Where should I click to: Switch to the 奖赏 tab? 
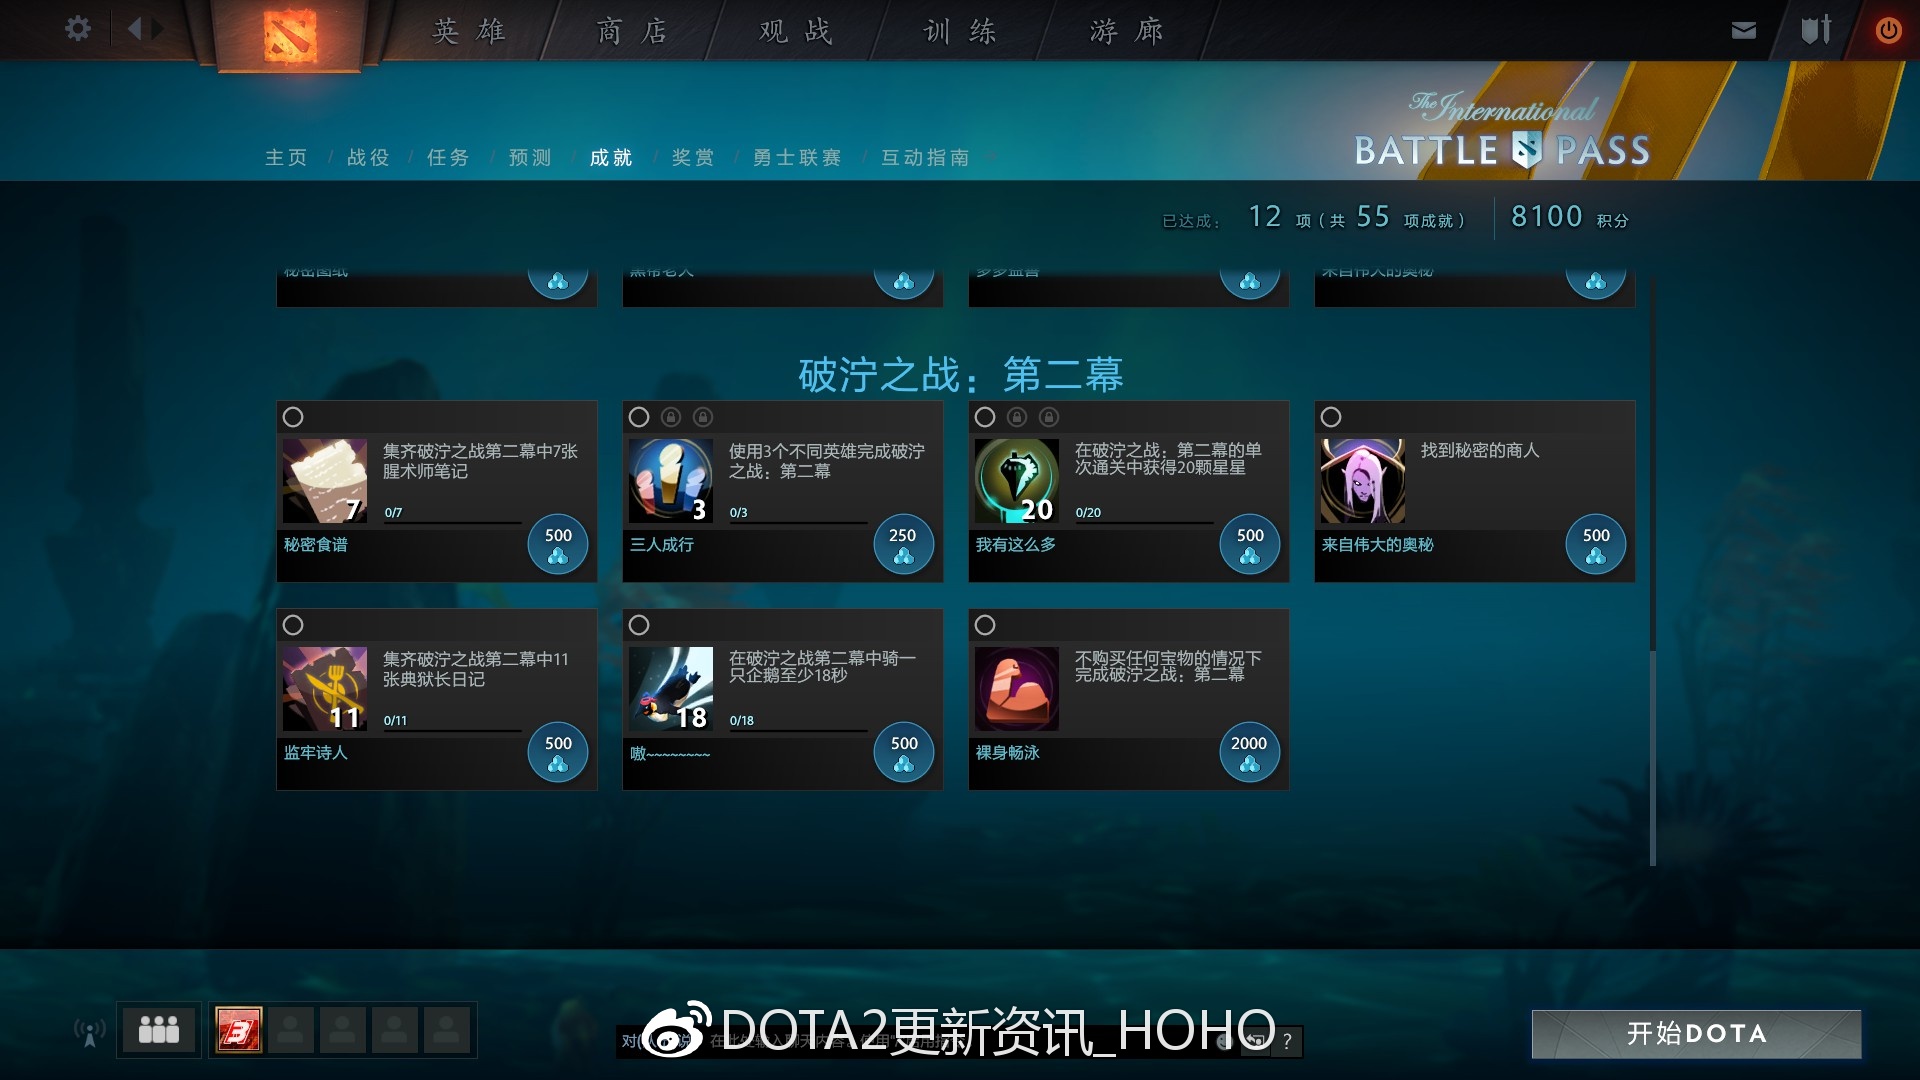pyautogui.click(x=693, y=157)
